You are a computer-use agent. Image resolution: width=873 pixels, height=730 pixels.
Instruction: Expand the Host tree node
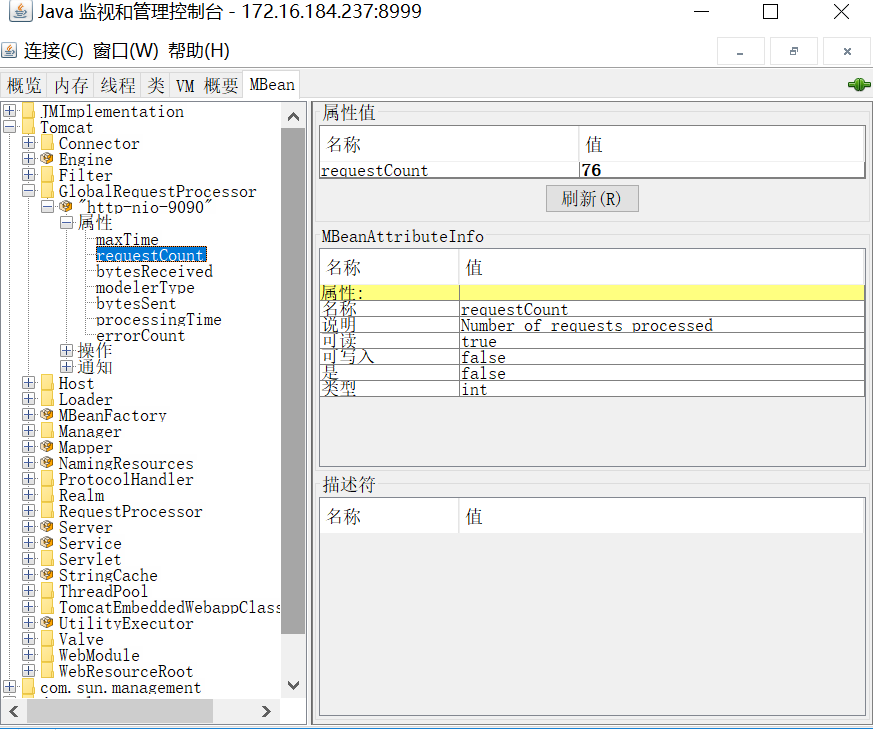28,383
